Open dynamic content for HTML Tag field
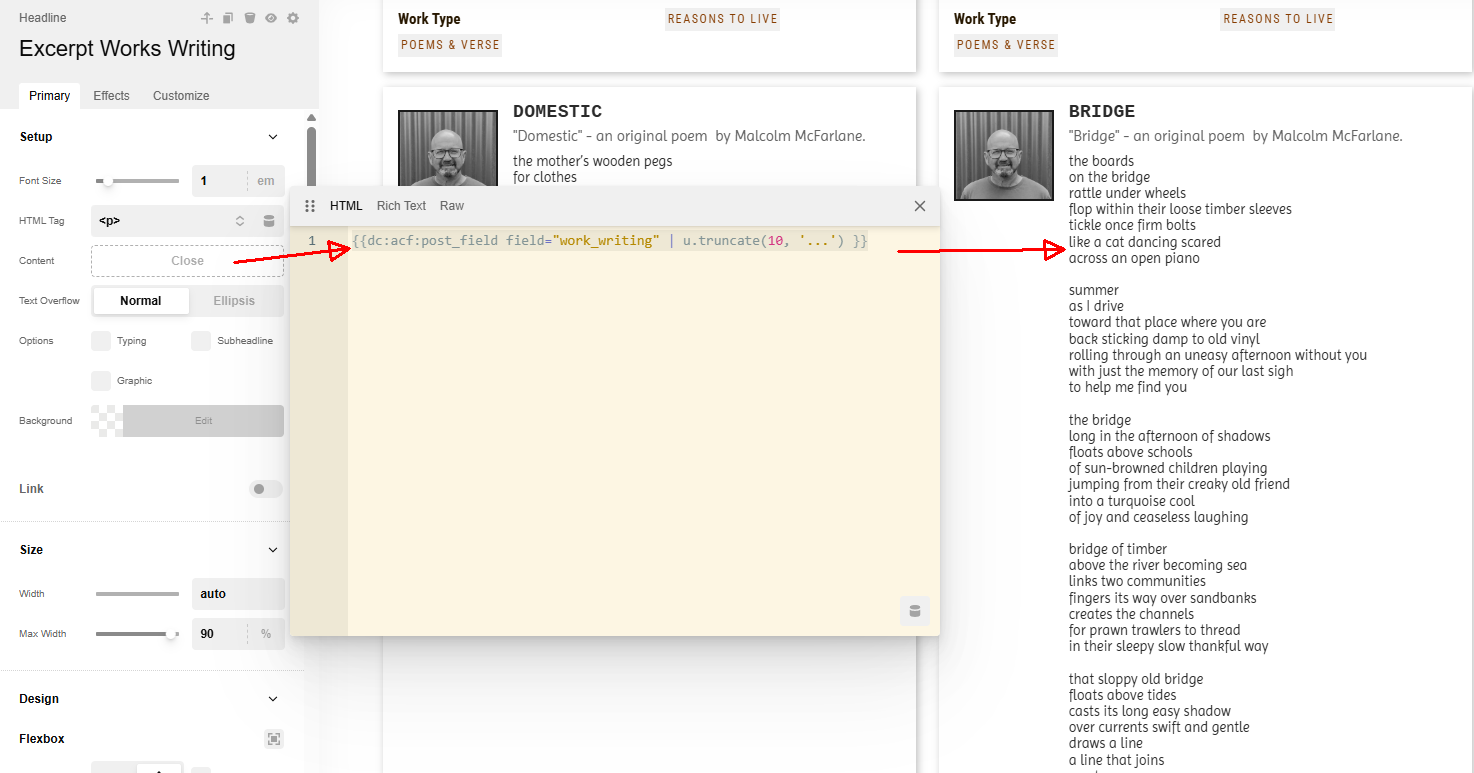1474x773 pixels. click(269, 221)
